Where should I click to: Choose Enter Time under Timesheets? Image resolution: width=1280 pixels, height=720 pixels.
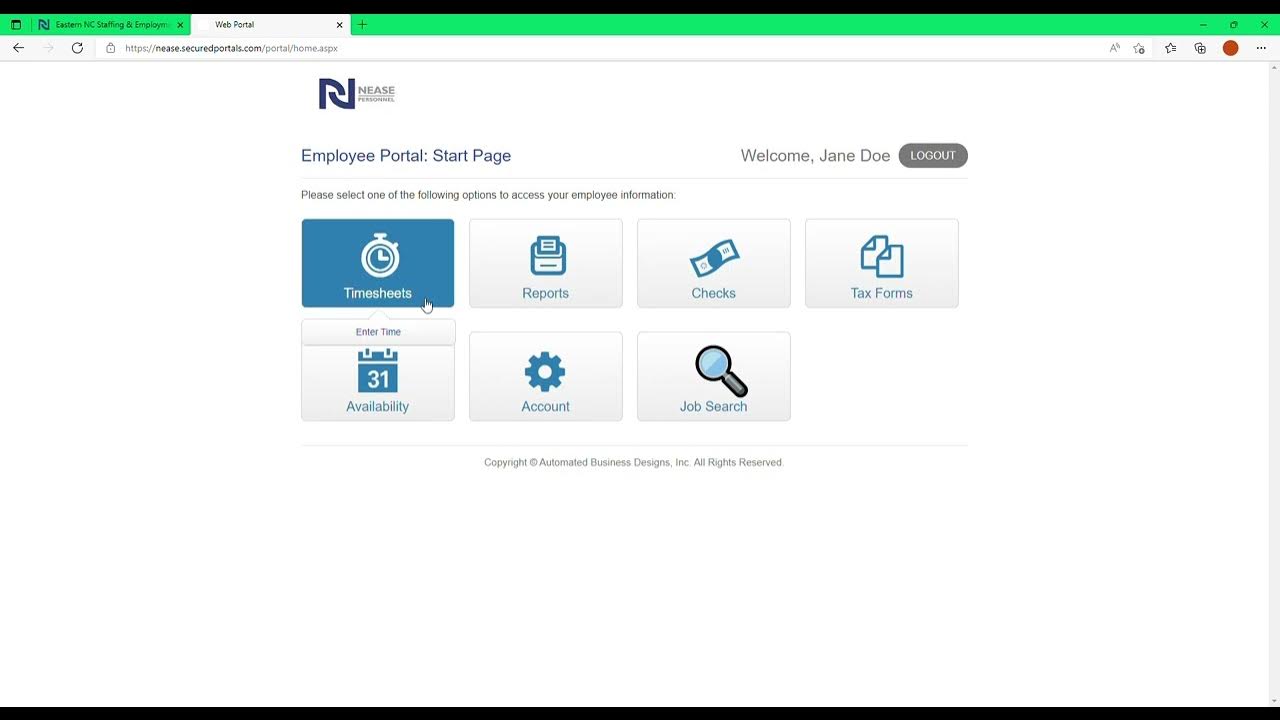[378, 332]
